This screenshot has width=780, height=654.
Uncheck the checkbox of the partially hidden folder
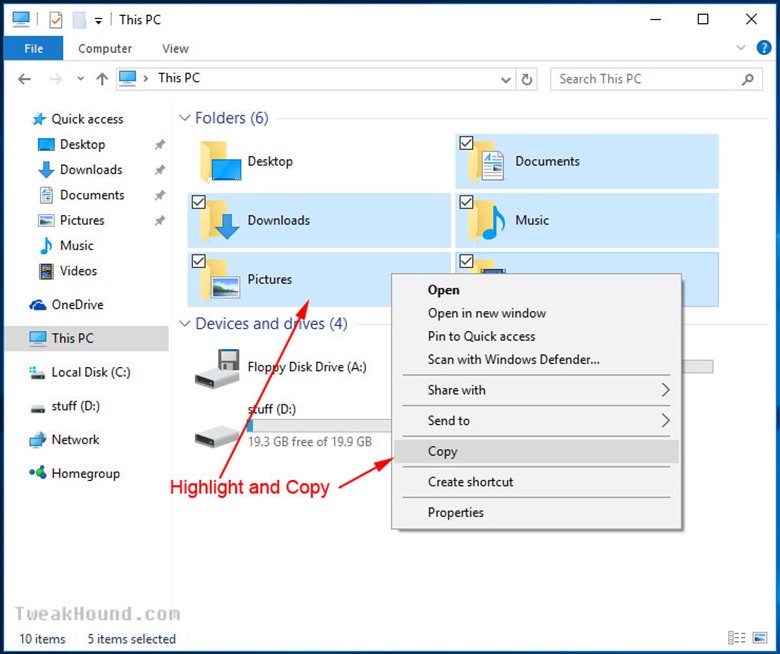pyautogui.click(x=466, y=261)
